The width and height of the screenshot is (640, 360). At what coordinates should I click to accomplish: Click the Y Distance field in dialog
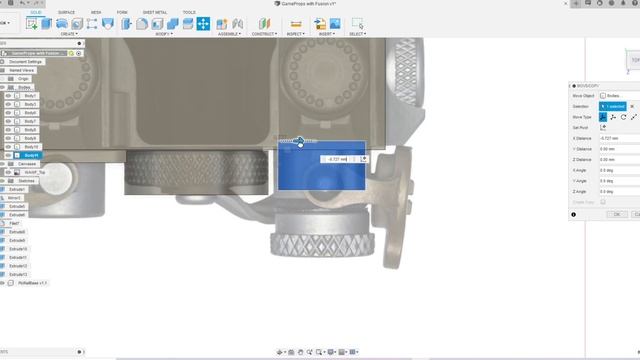[x=620, y=149]
